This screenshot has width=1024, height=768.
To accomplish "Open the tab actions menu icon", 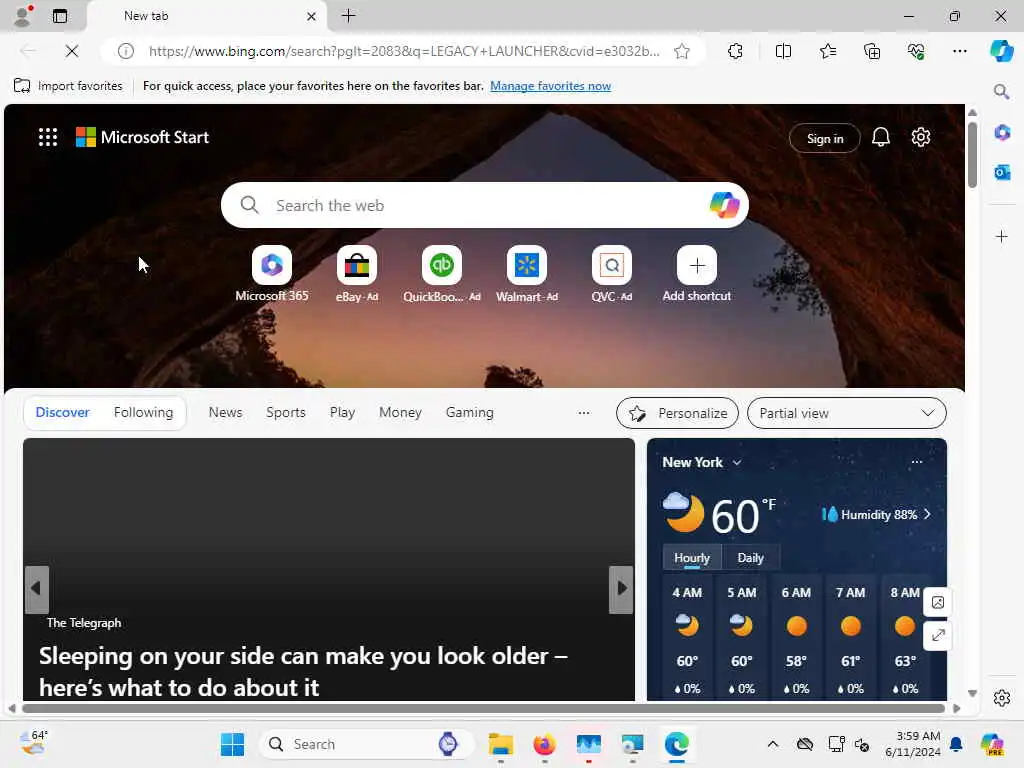I will (x=60, y=16).
